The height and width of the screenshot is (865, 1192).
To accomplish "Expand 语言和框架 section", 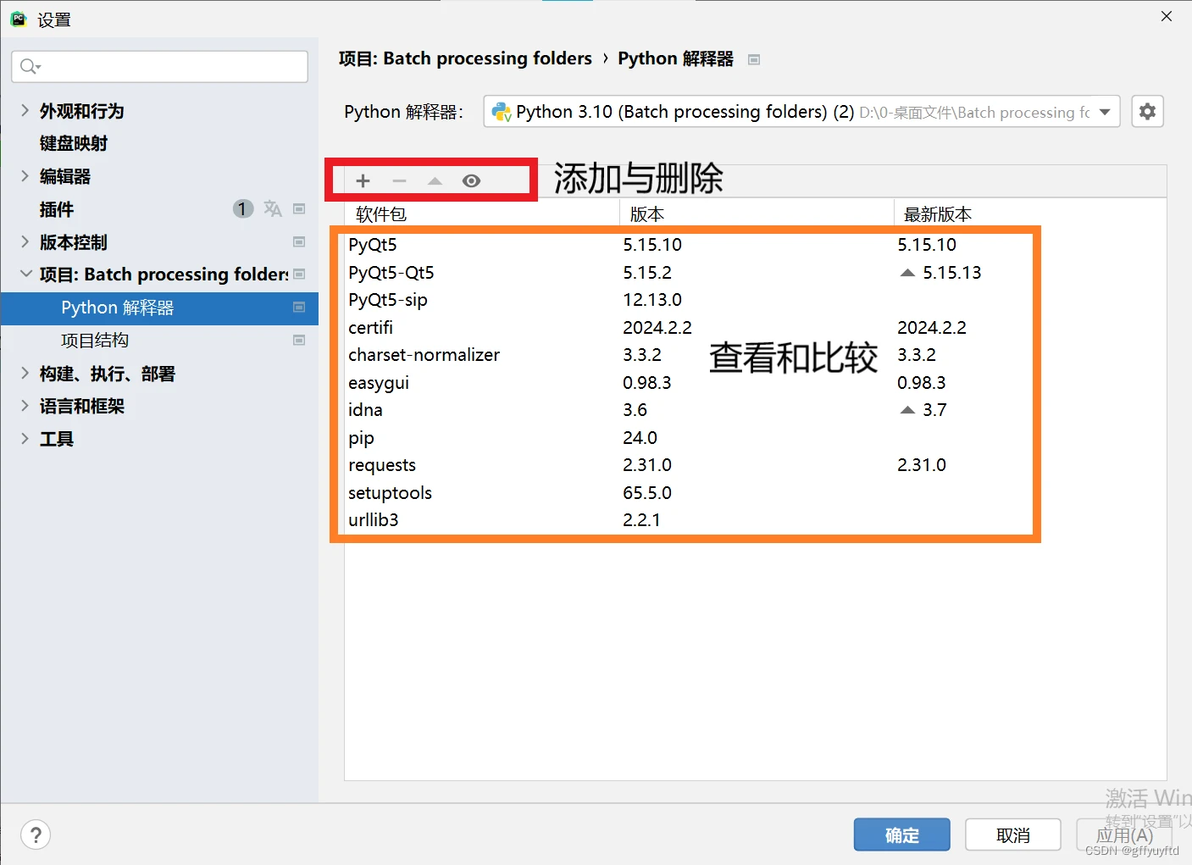I will [x=25, y=406].
